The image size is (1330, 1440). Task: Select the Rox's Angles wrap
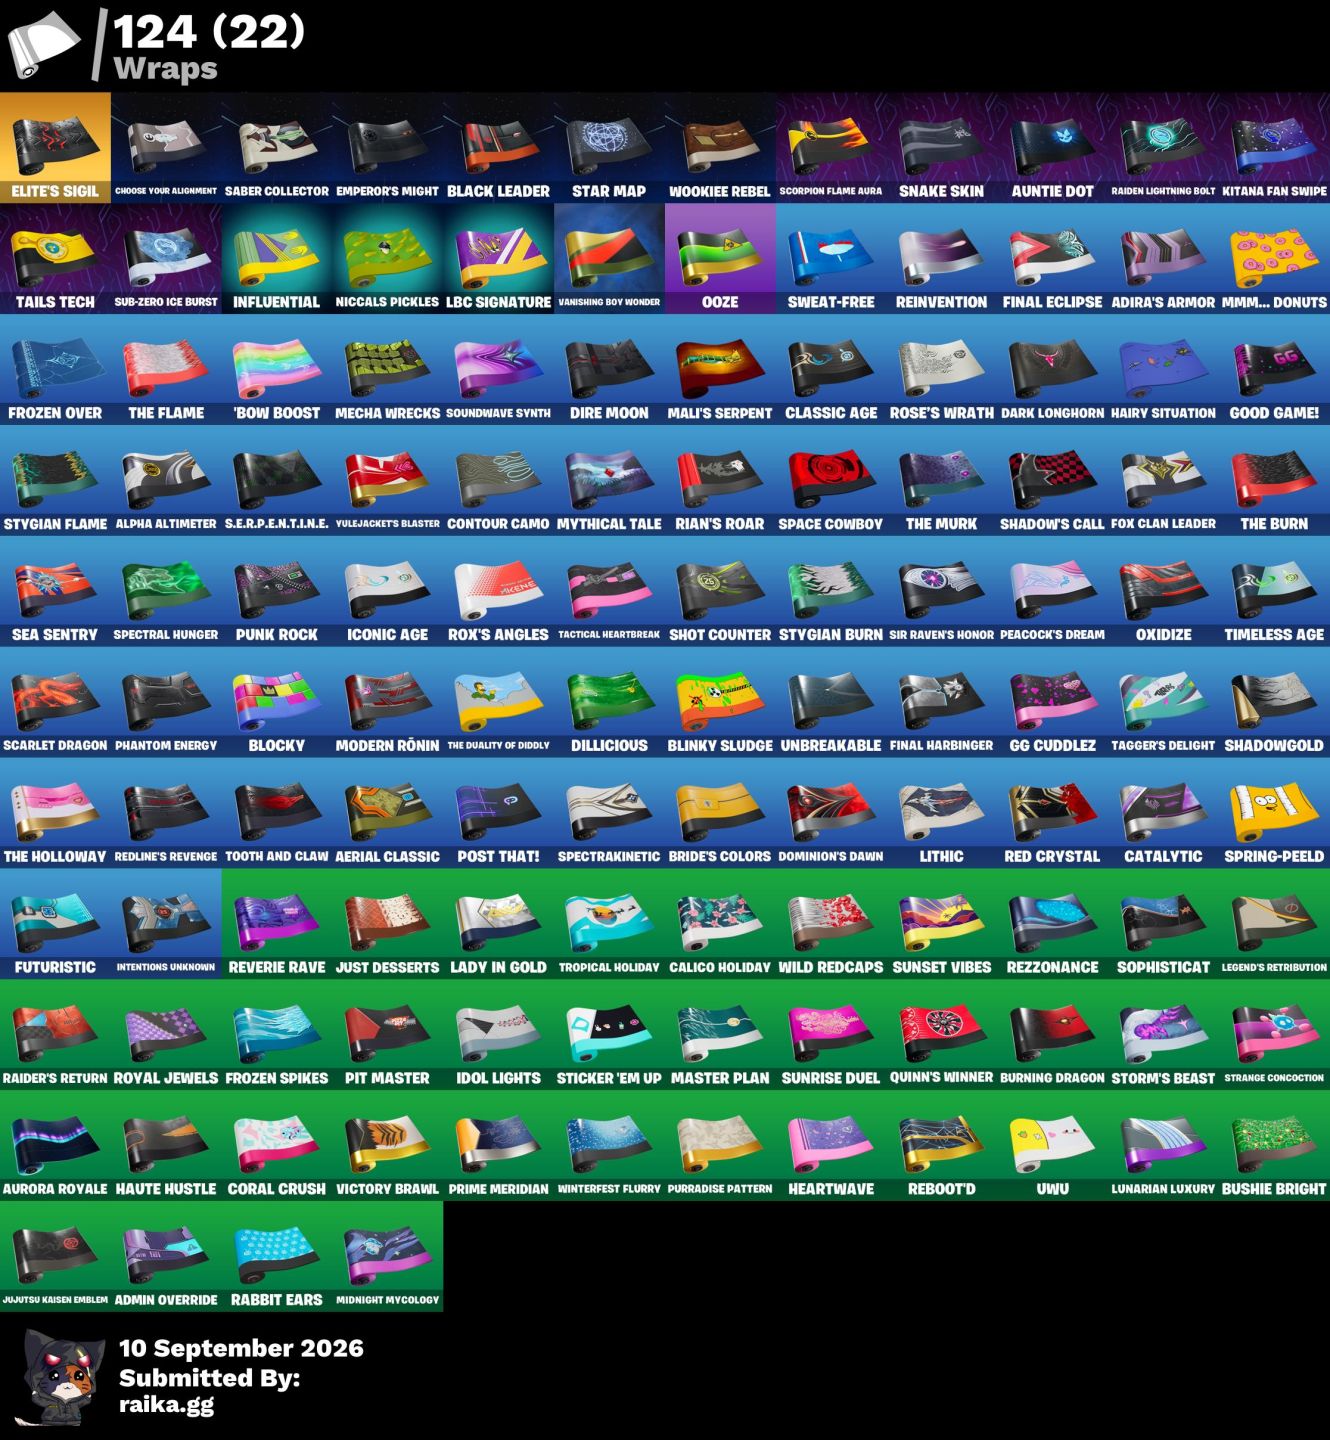[498, 592]
